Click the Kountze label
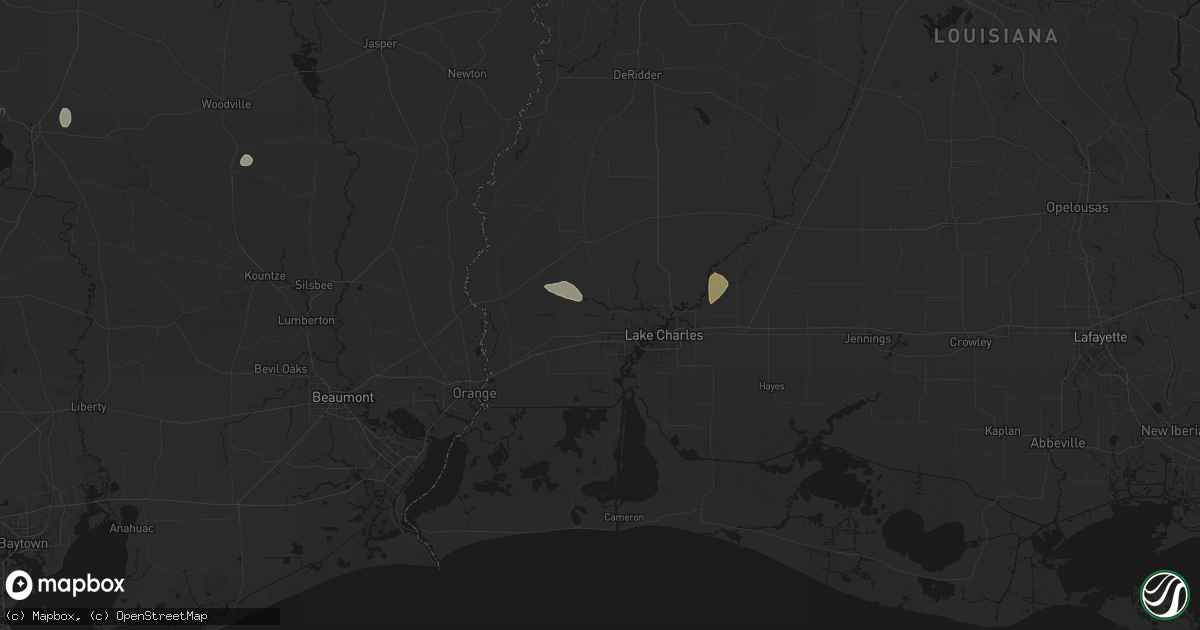This screenshot has width=1200, height=630. (265, 275)
